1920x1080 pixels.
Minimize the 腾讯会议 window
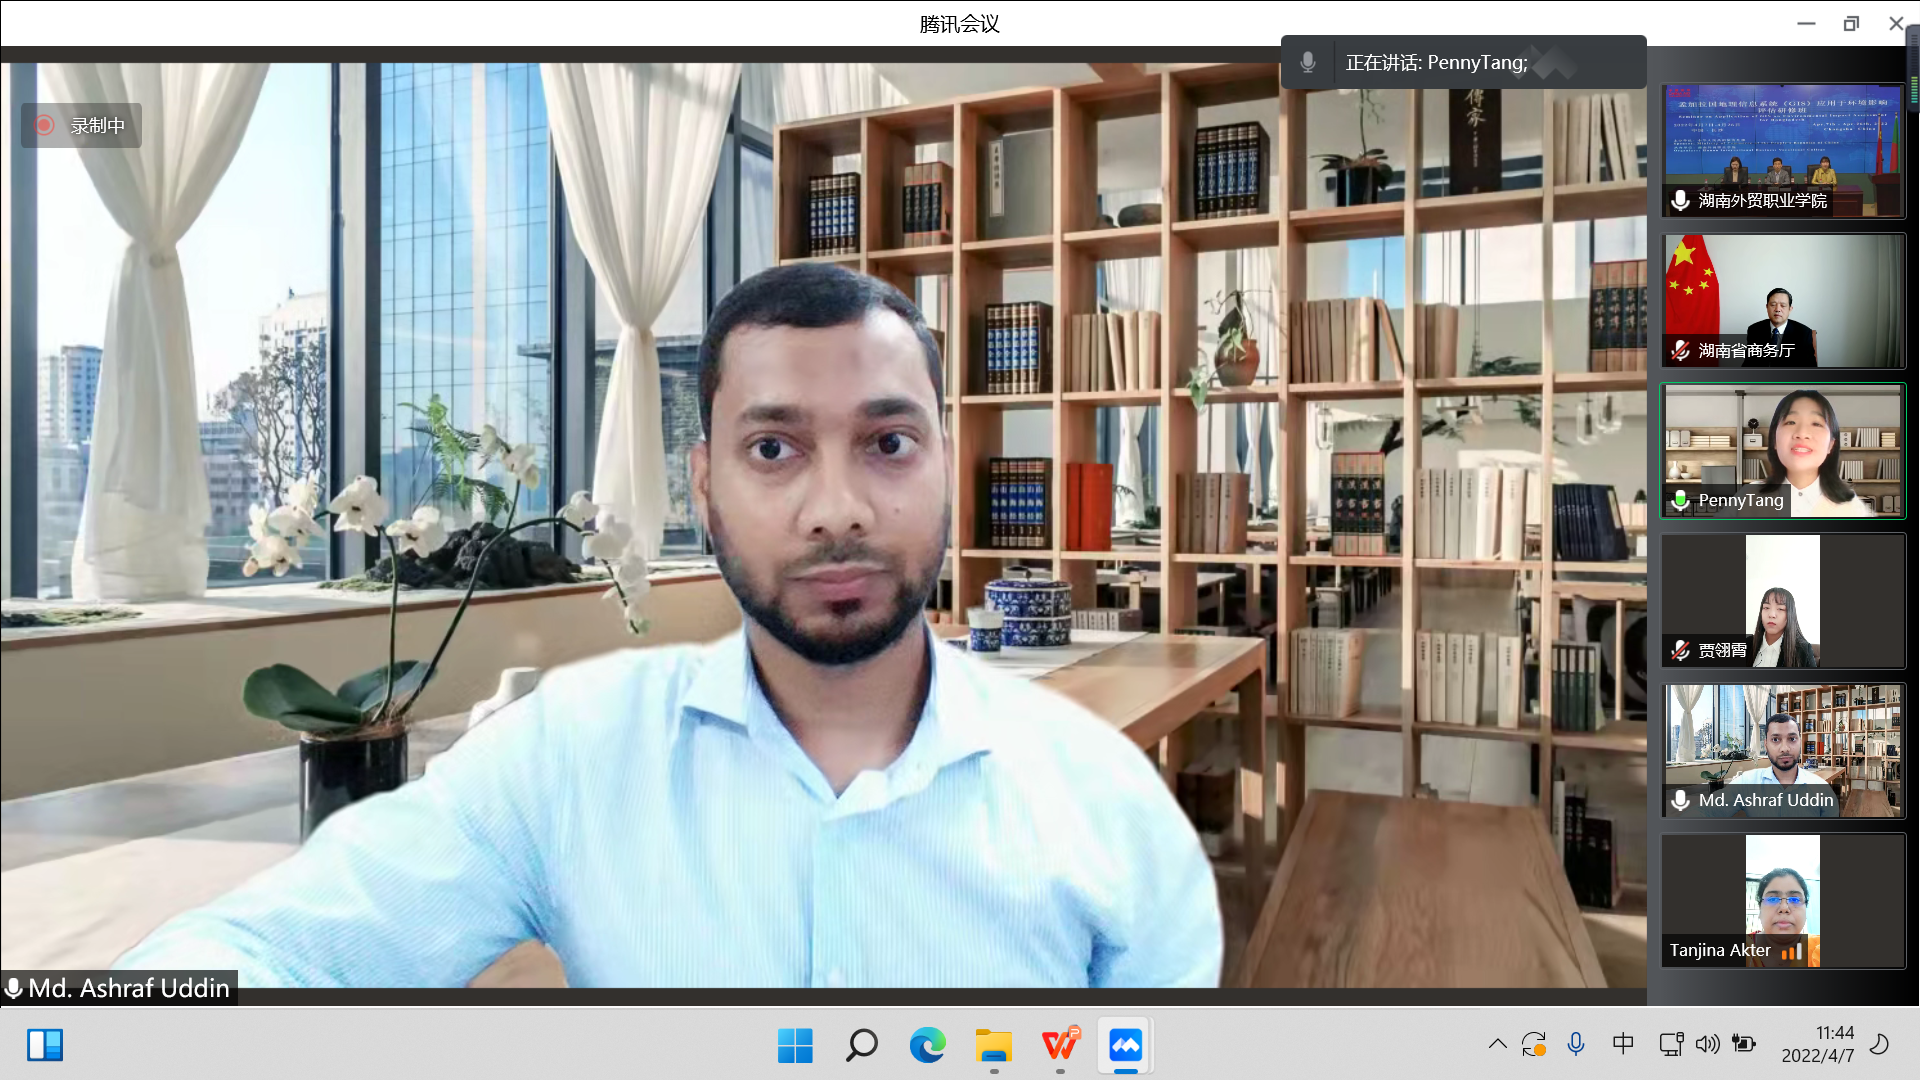click(x=1806, y=23)
